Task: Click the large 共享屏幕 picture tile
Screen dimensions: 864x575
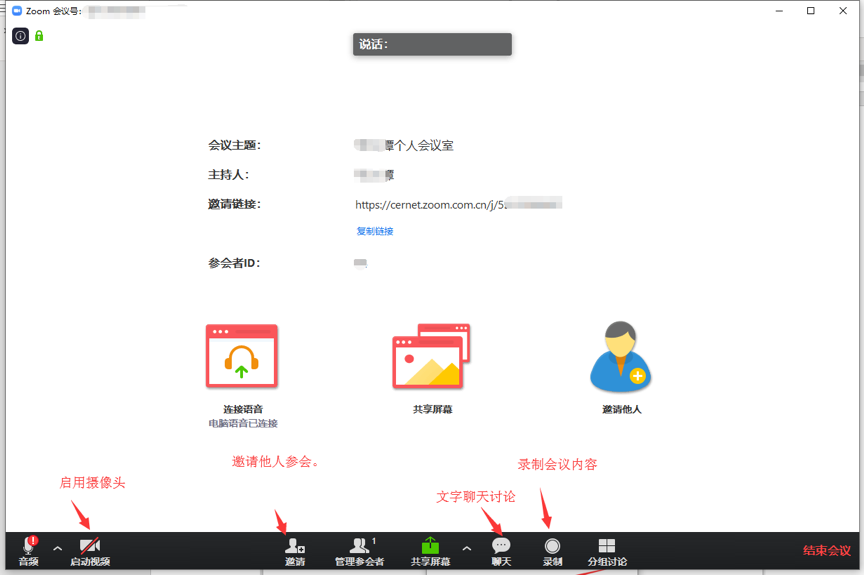Action: pos(431,357)
